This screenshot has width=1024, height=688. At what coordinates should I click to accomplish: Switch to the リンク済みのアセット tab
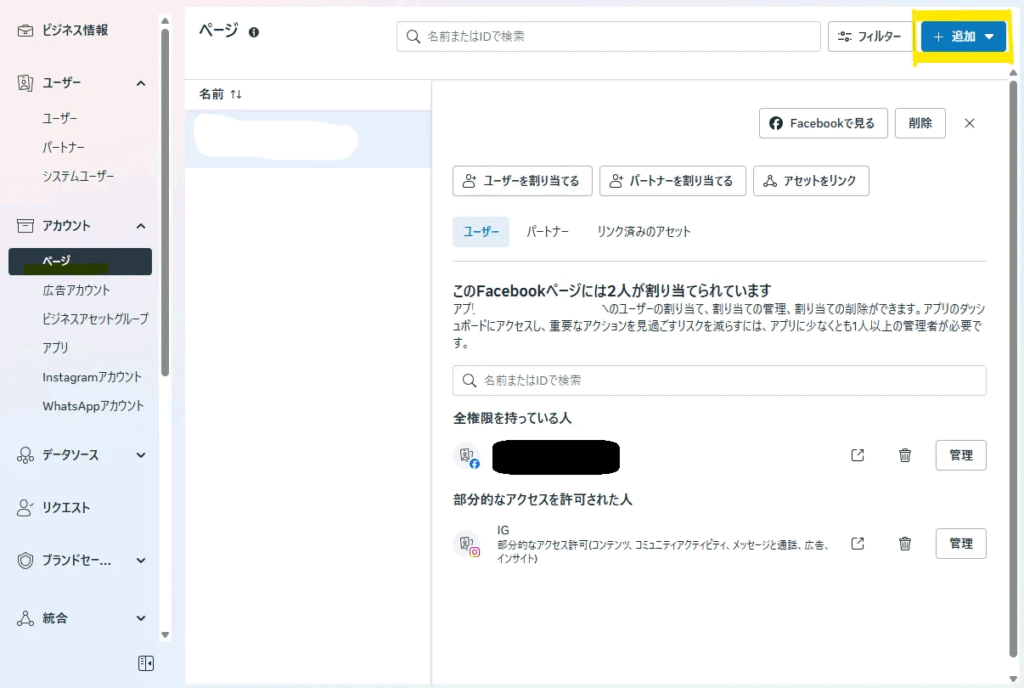643,231
